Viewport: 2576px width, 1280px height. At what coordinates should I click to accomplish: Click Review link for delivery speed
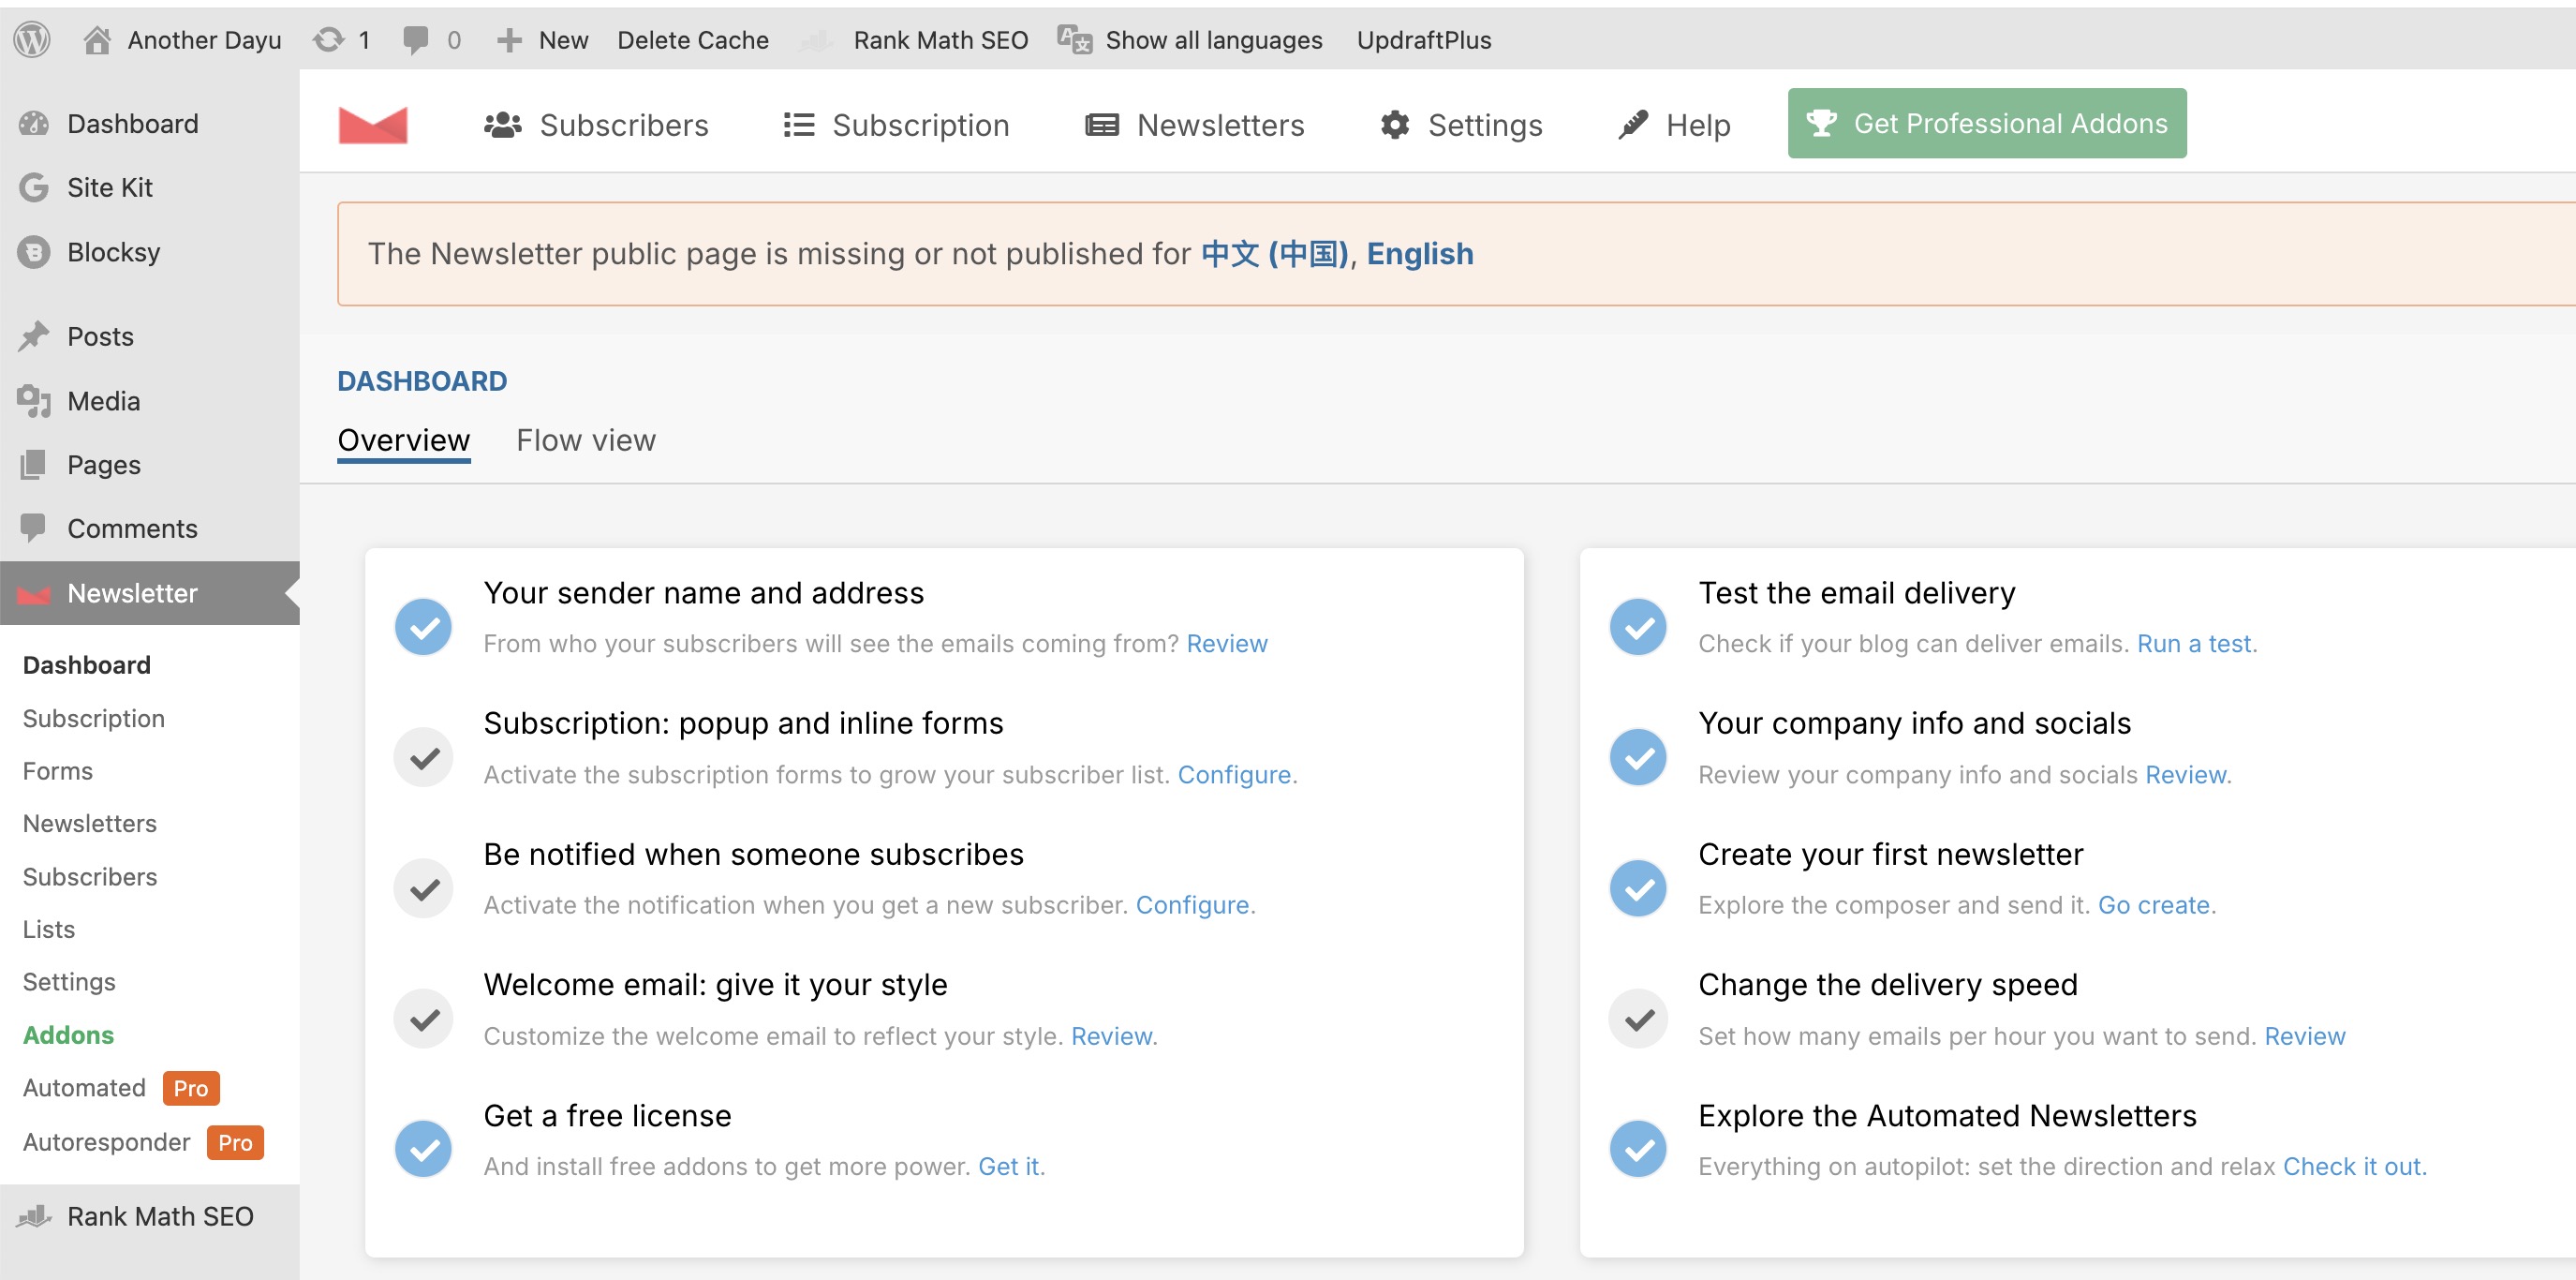click(2305, 1036)
